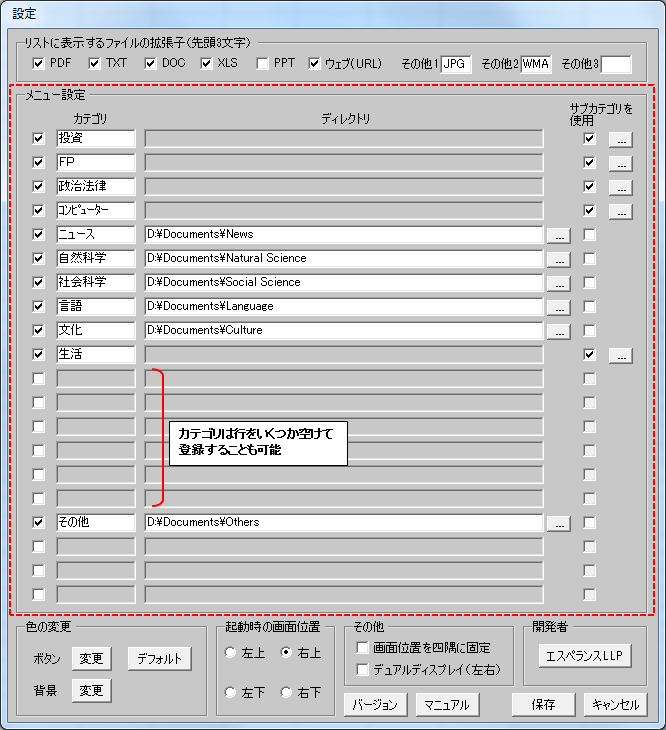Click the バージョン button
Viewport: 666px width, 730px height.
[375, 704]
